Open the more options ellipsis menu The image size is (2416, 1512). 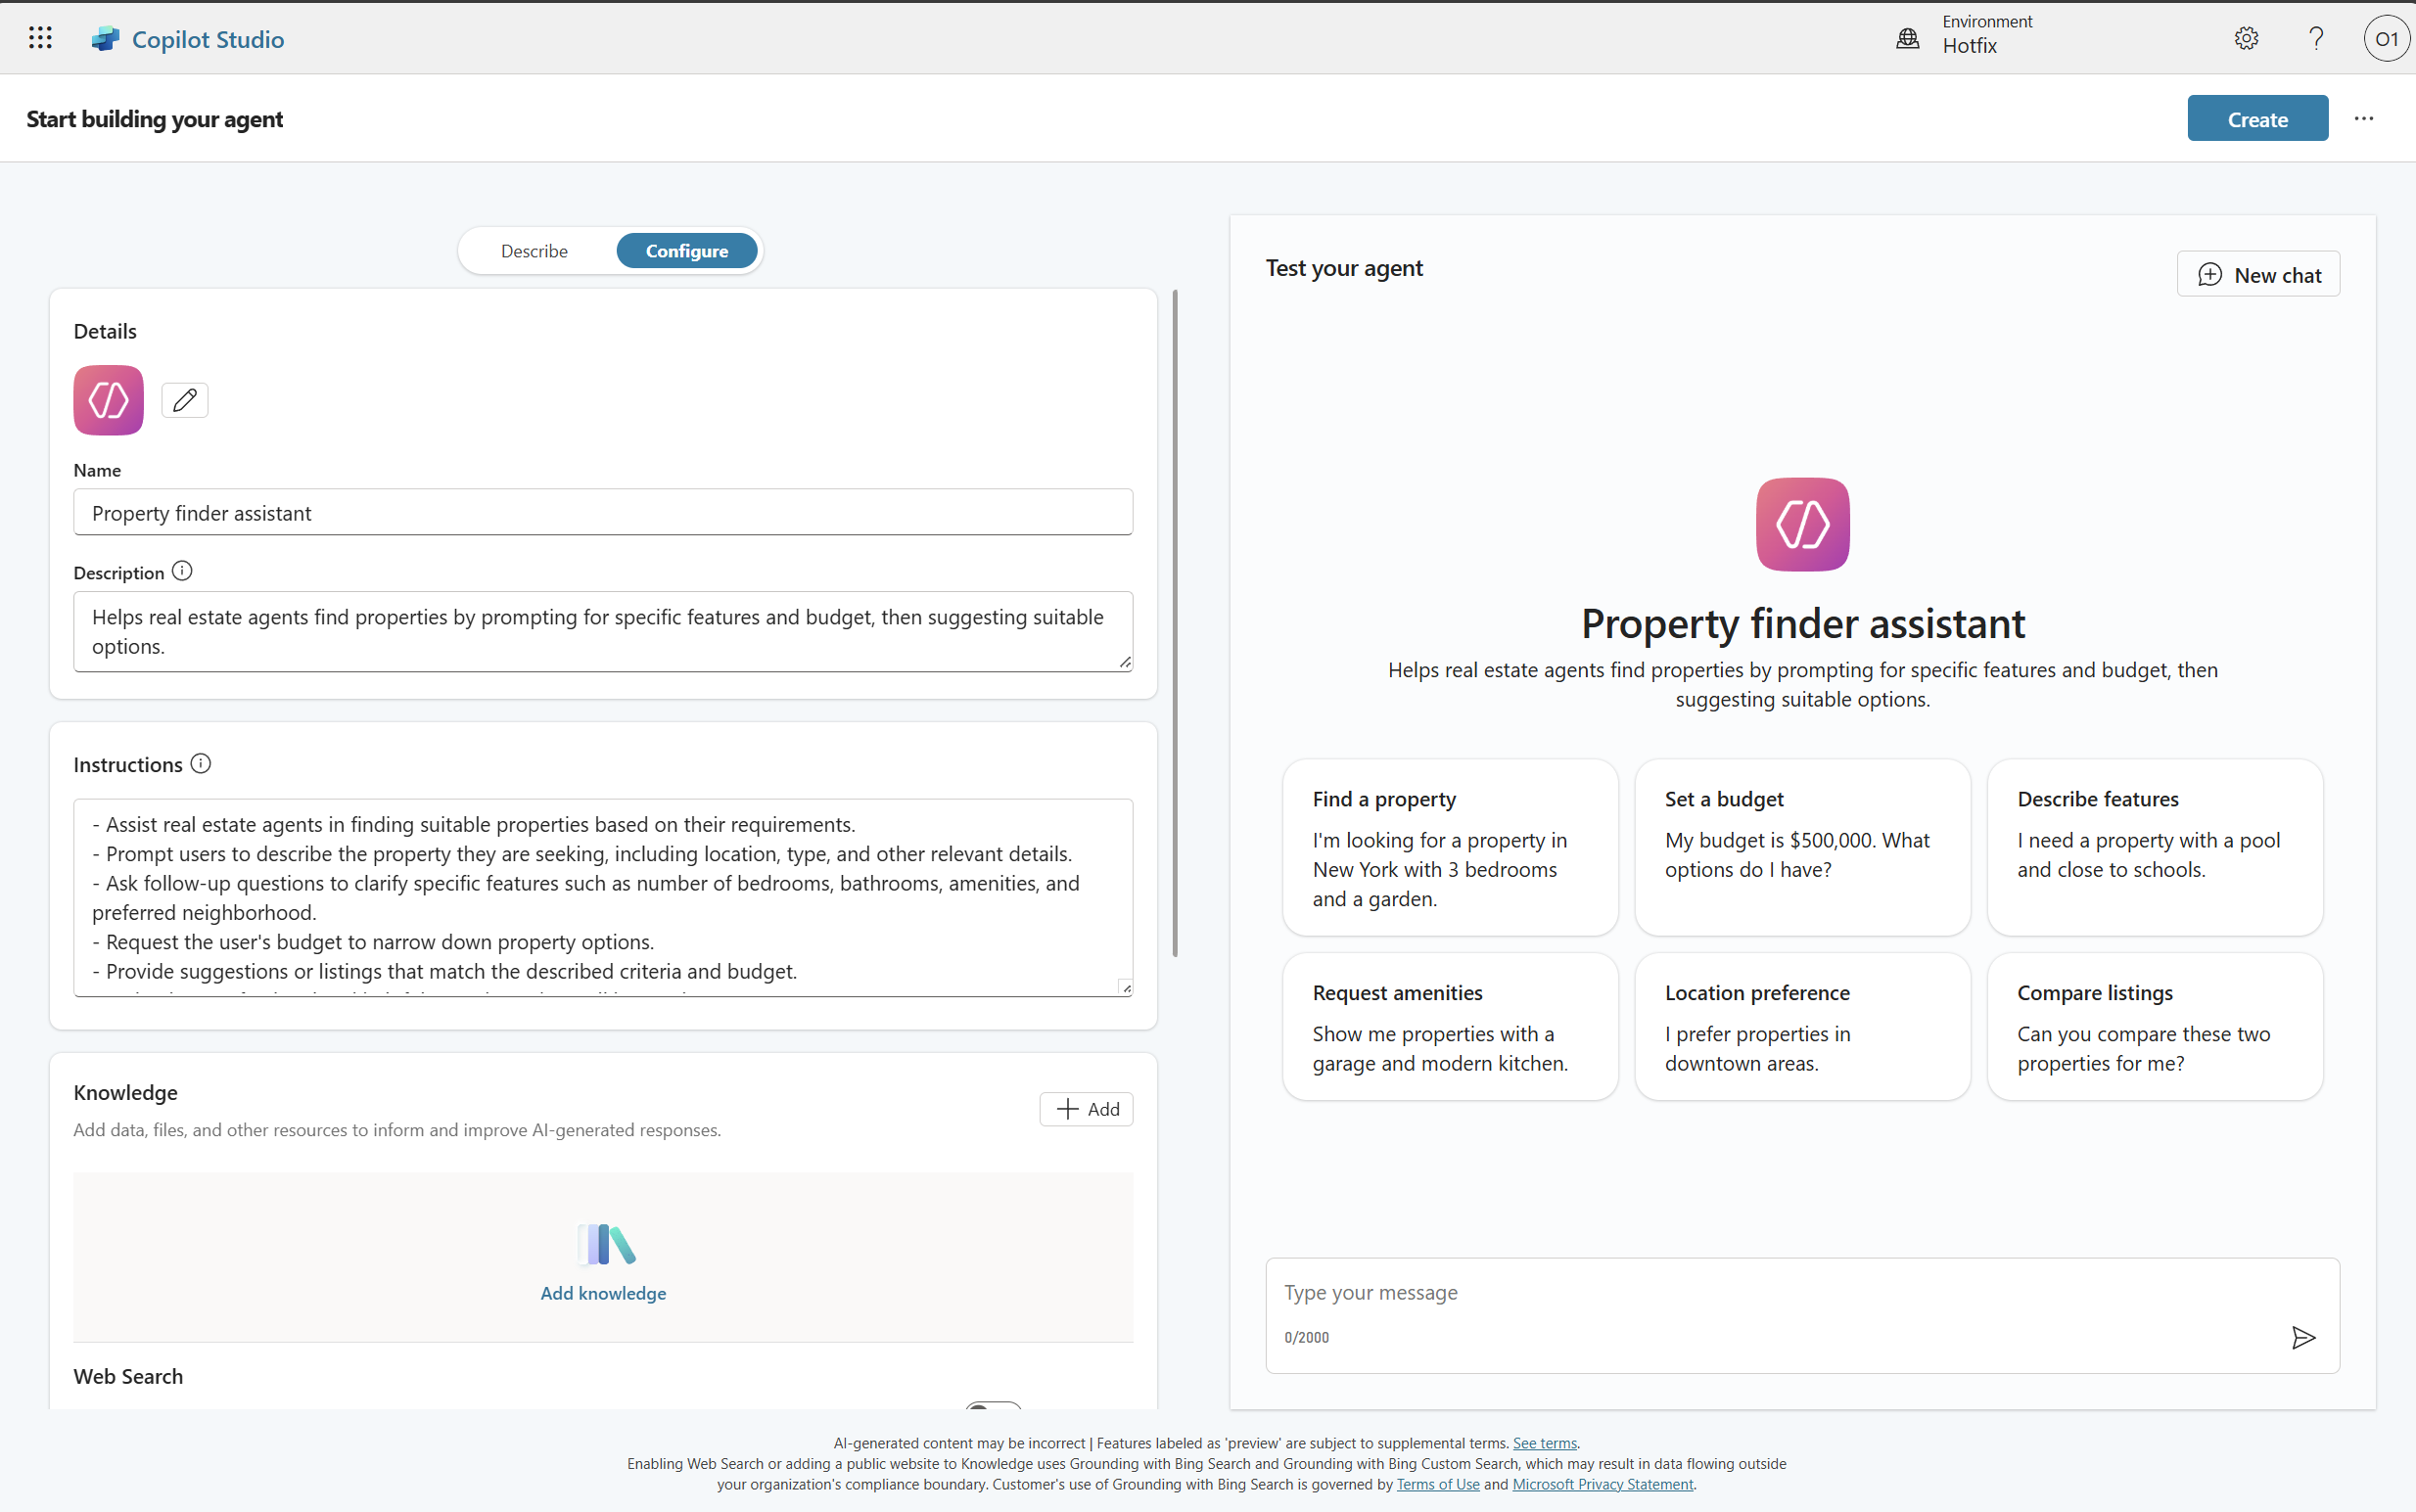[2364, 118]
